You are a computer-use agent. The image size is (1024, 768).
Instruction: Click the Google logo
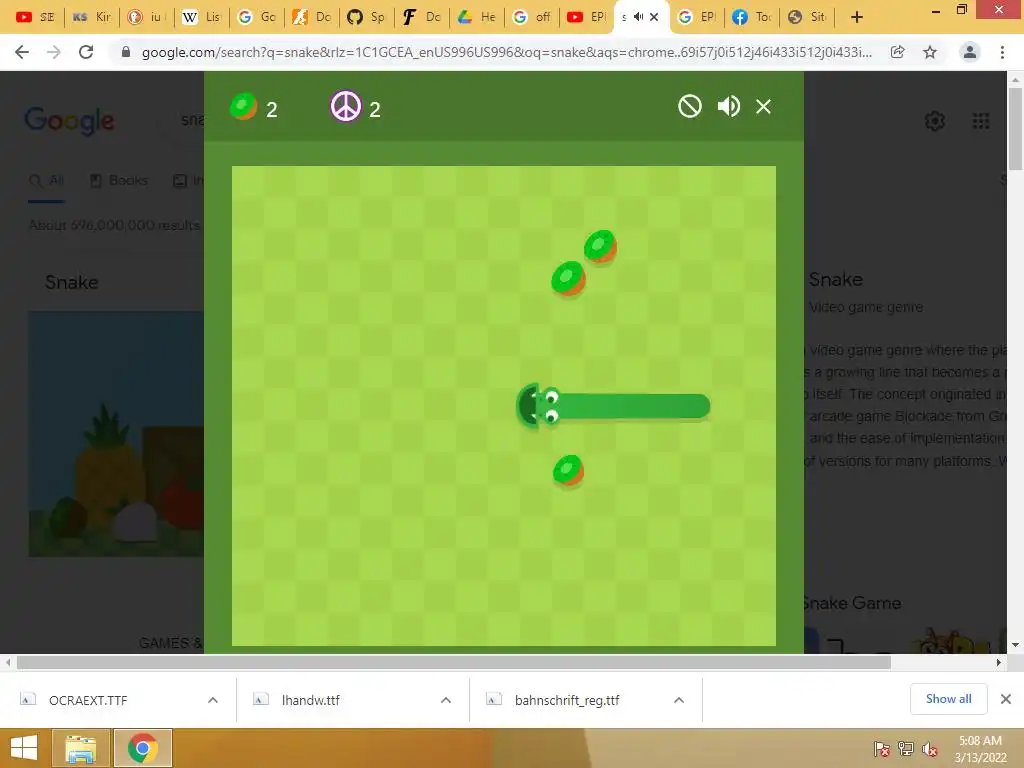click(x=69, y=121)
